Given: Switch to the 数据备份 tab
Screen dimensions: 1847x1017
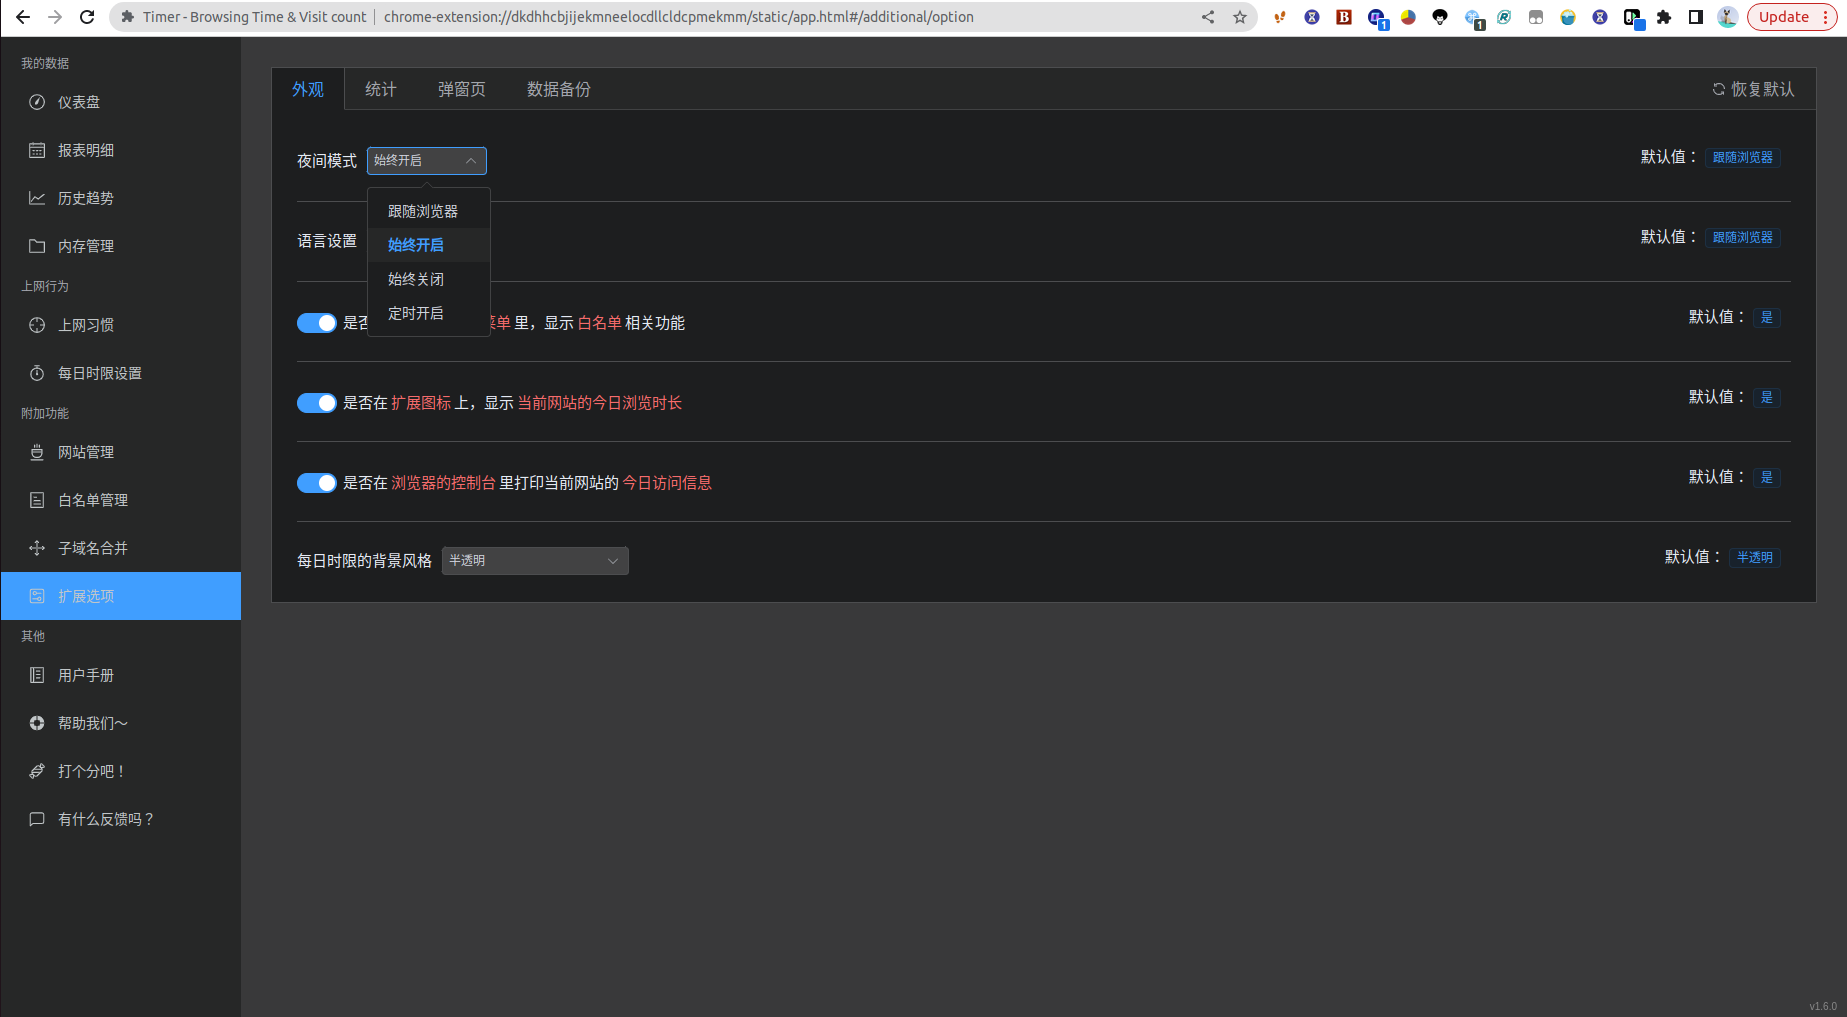Looking at the screenshot, I should (x=558, y=90).
